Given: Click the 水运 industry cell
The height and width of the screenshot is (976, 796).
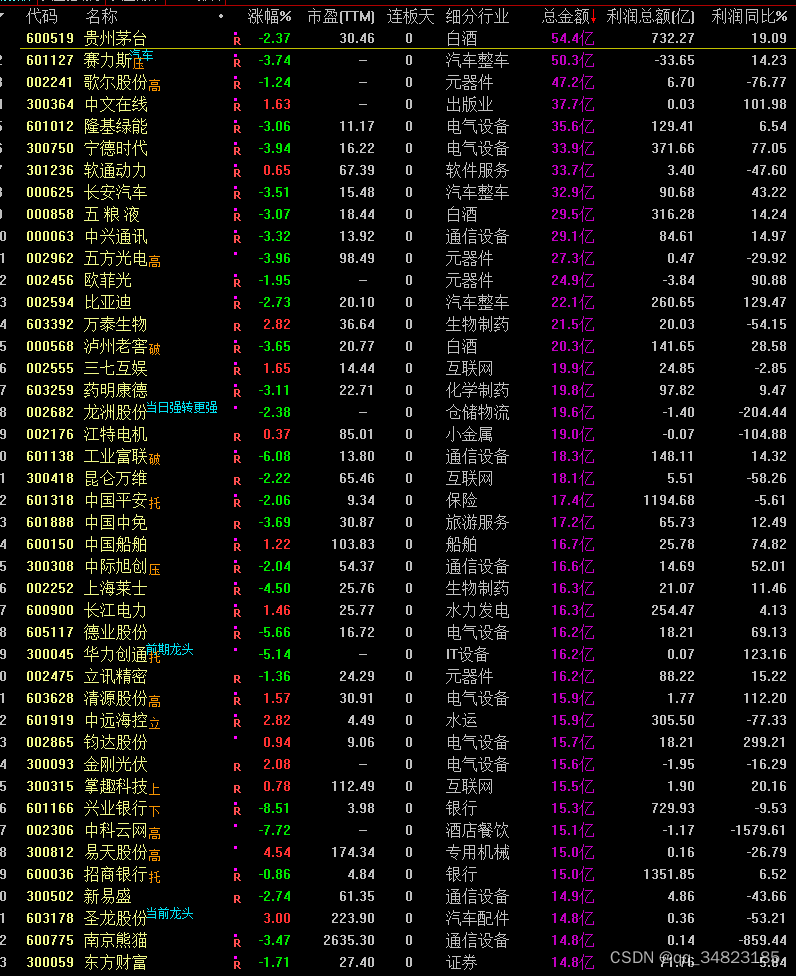Looking at the screenshot, I should 461,720.
